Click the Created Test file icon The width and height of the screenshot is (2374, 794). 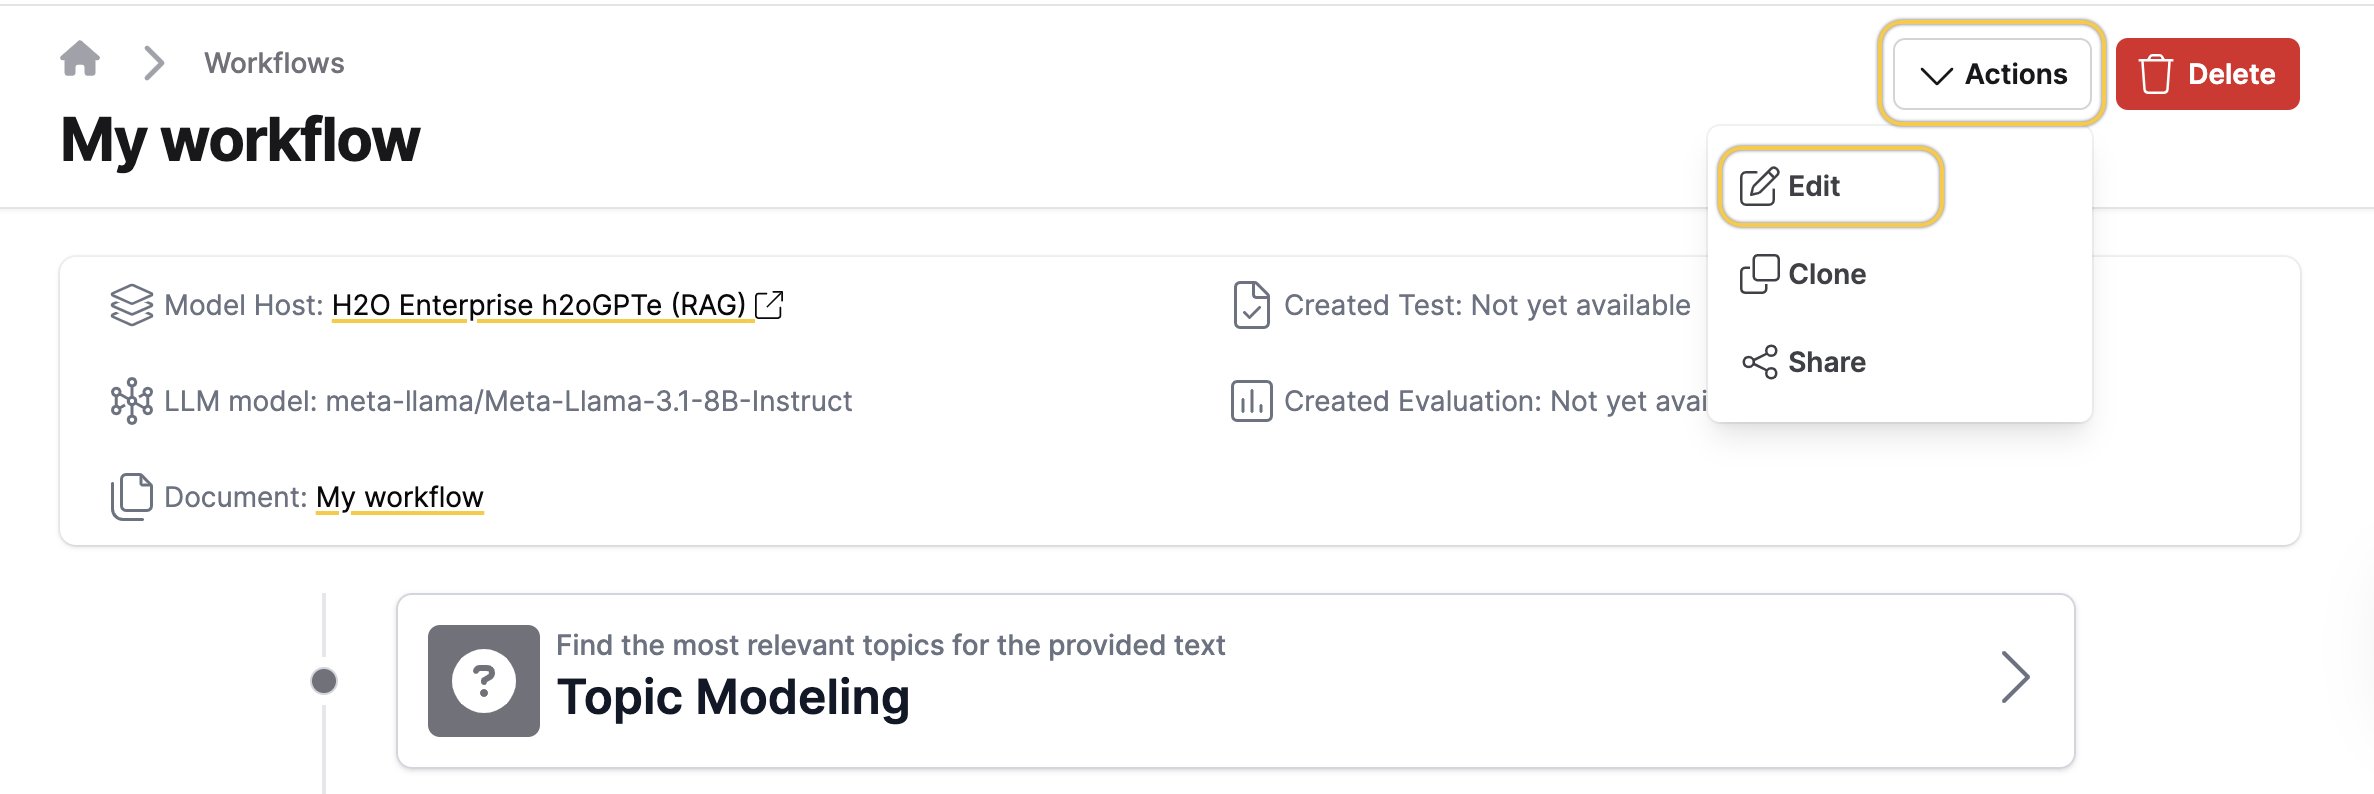tap(1251, 305)
